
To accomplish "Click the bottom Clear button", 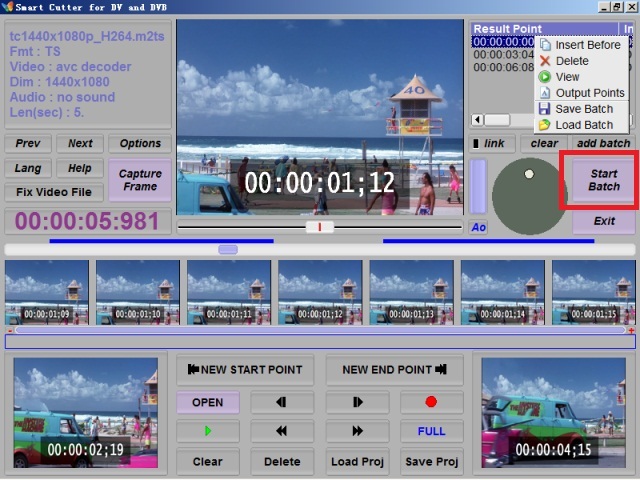I will (208, 462).
